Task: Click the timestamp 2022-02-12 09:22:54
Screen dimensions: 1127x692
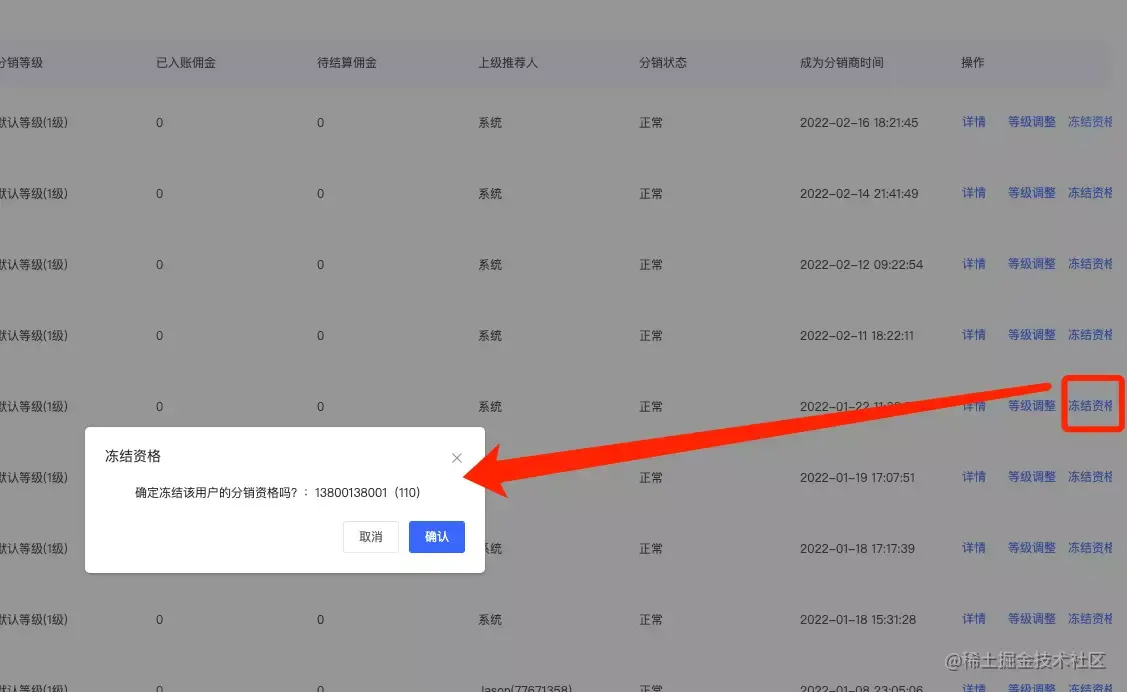Action: click(861, 265)
